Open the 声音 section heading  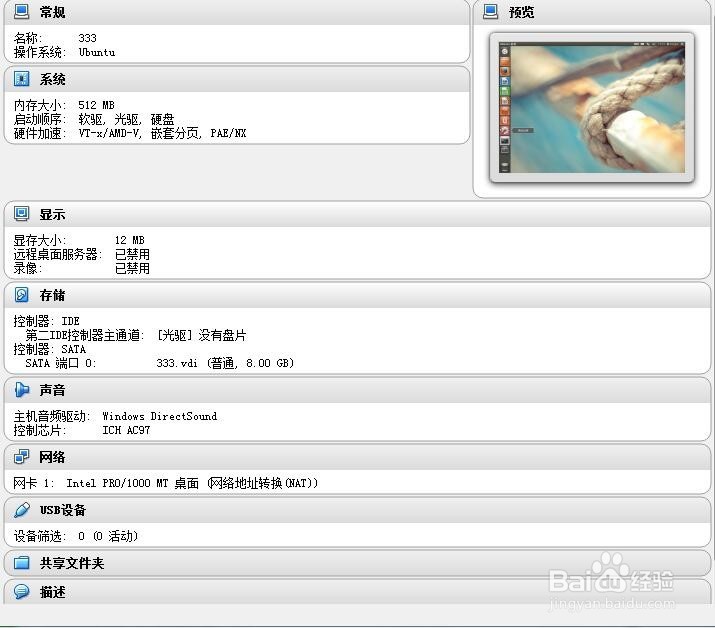point(52,390)
